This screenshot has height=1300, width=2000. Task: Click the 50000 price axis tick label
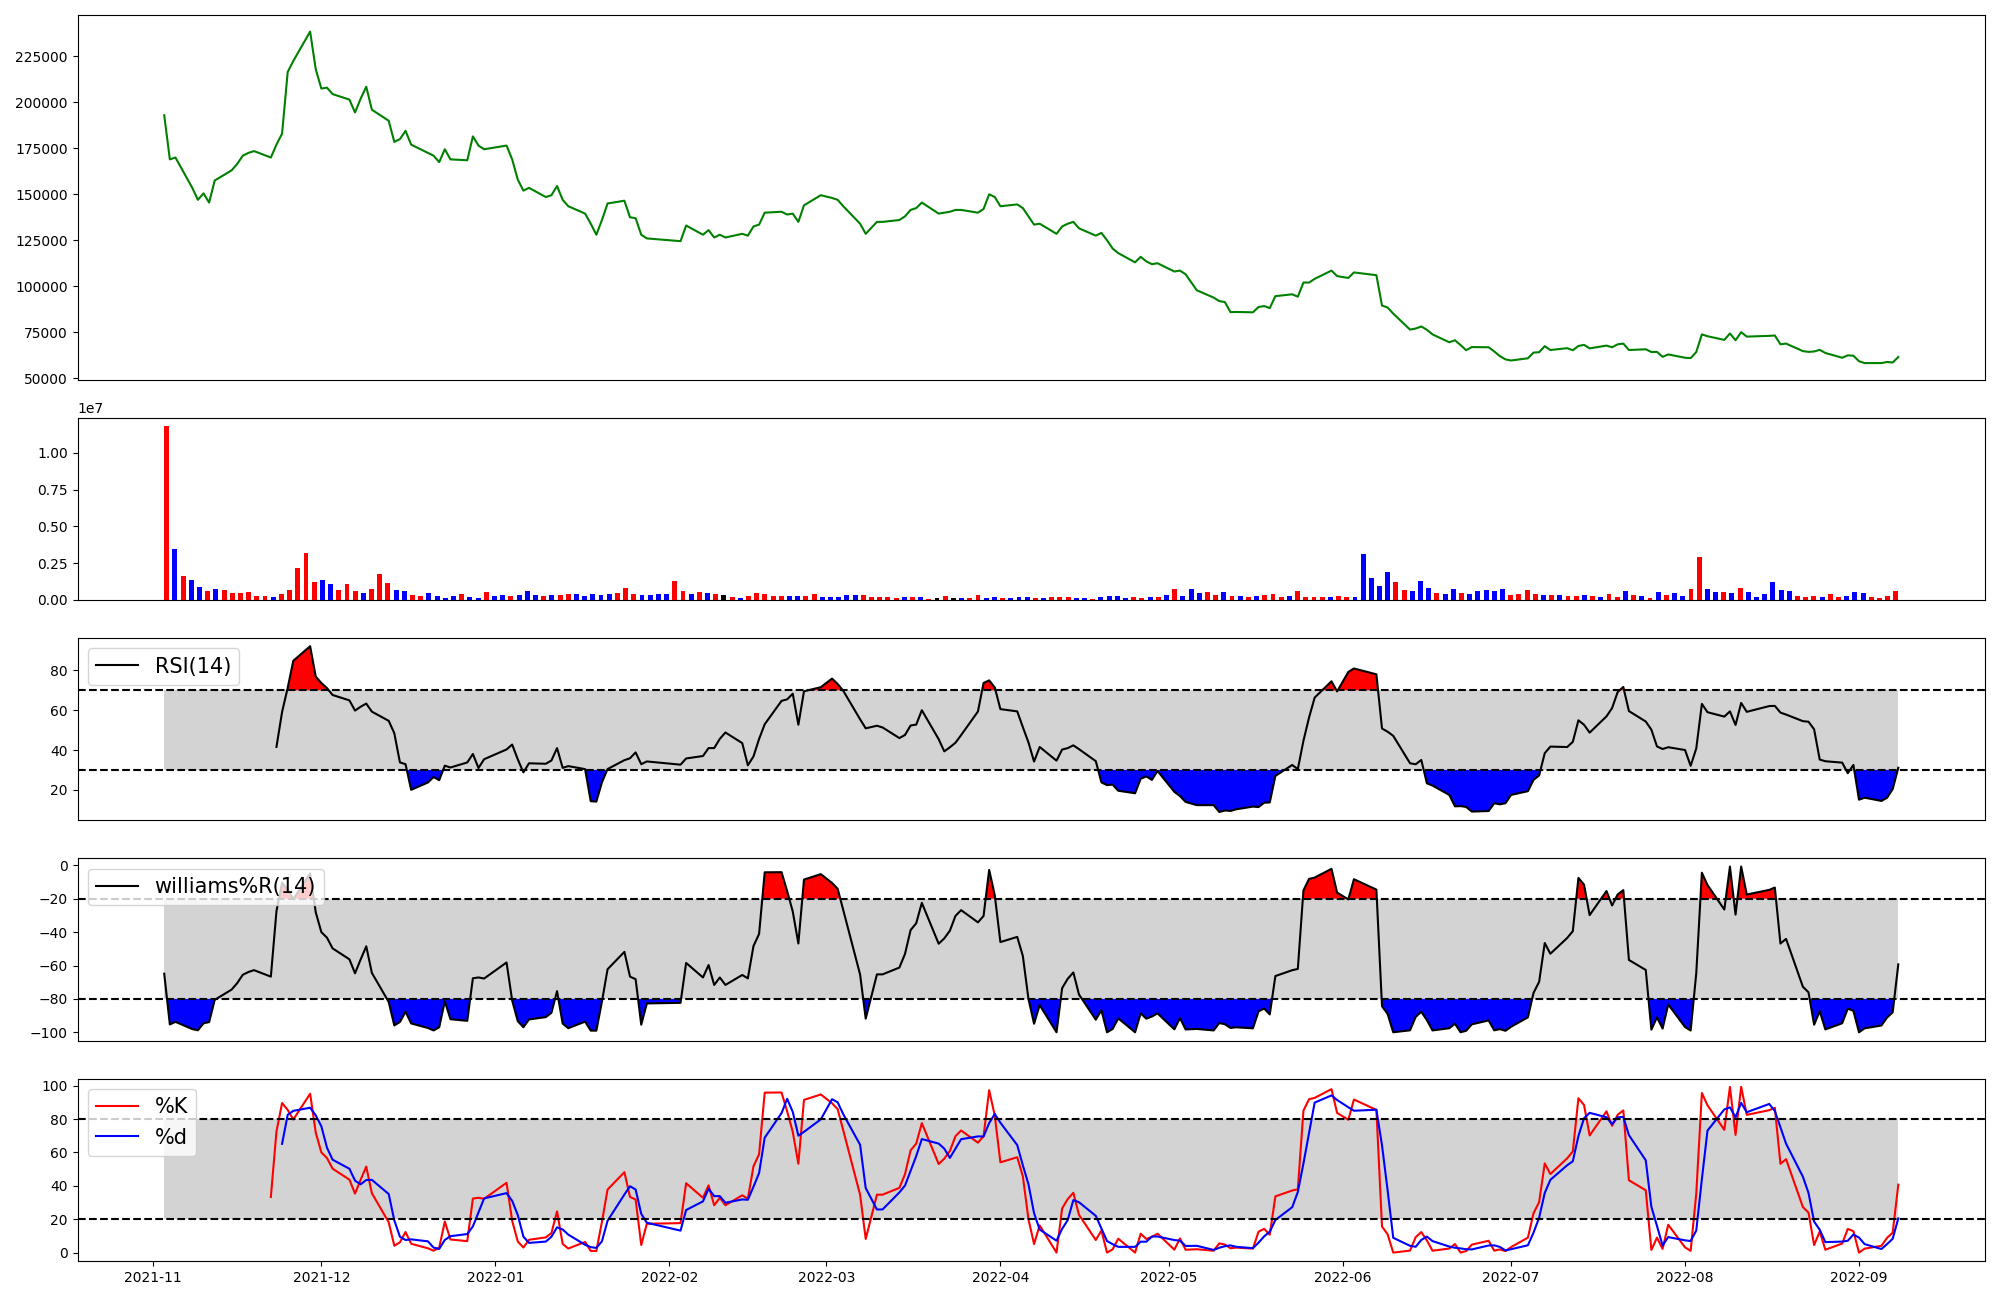(45, 379)
